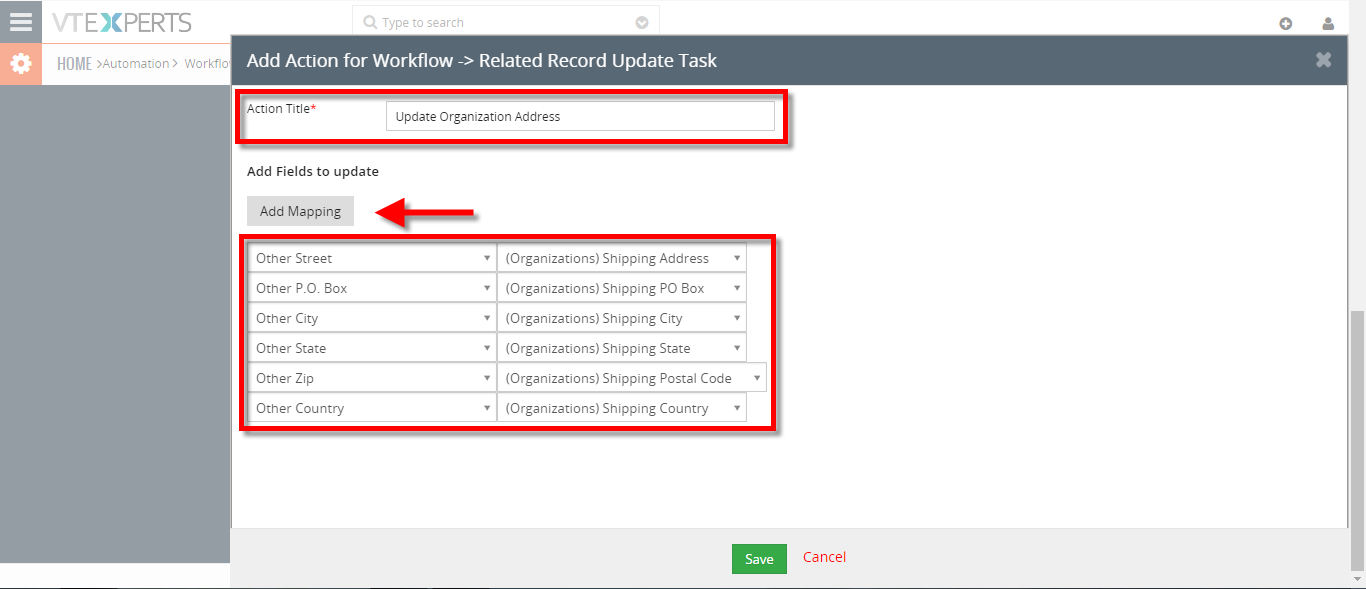Click the Cancel link
Image resolution: width=1366 pixels, height=589 pixels.
[824, 557]
